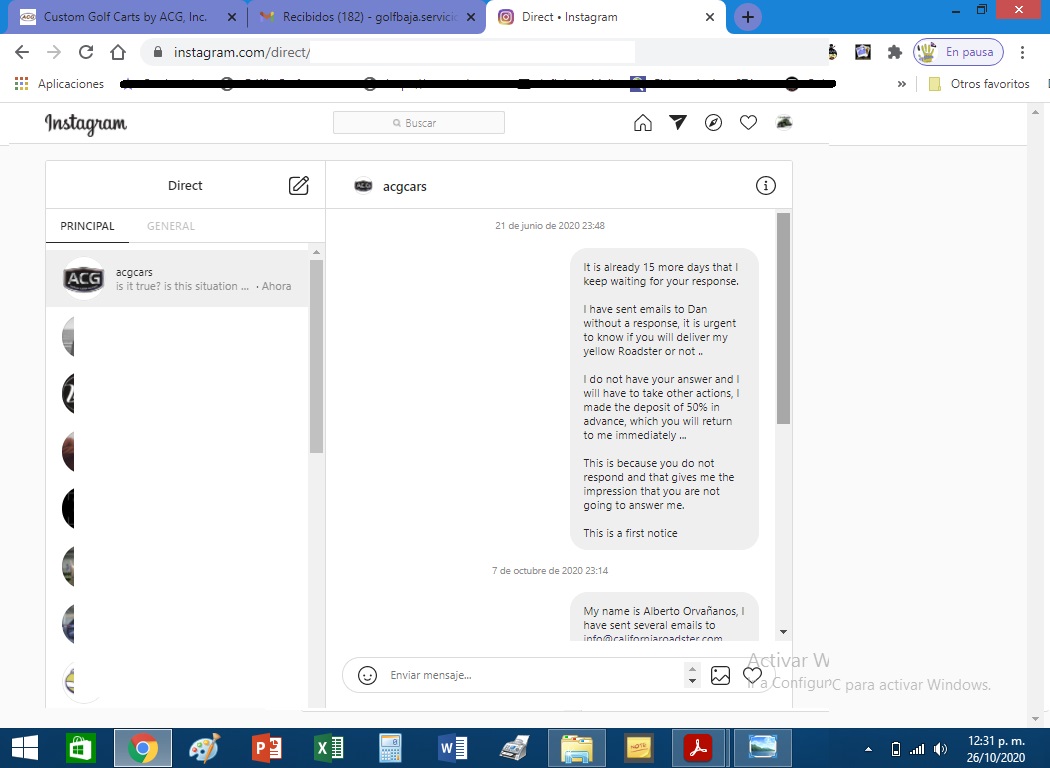Click down arrow of chat scrollbar
This screenshot has width=1050, height=768.
[783, 632]
